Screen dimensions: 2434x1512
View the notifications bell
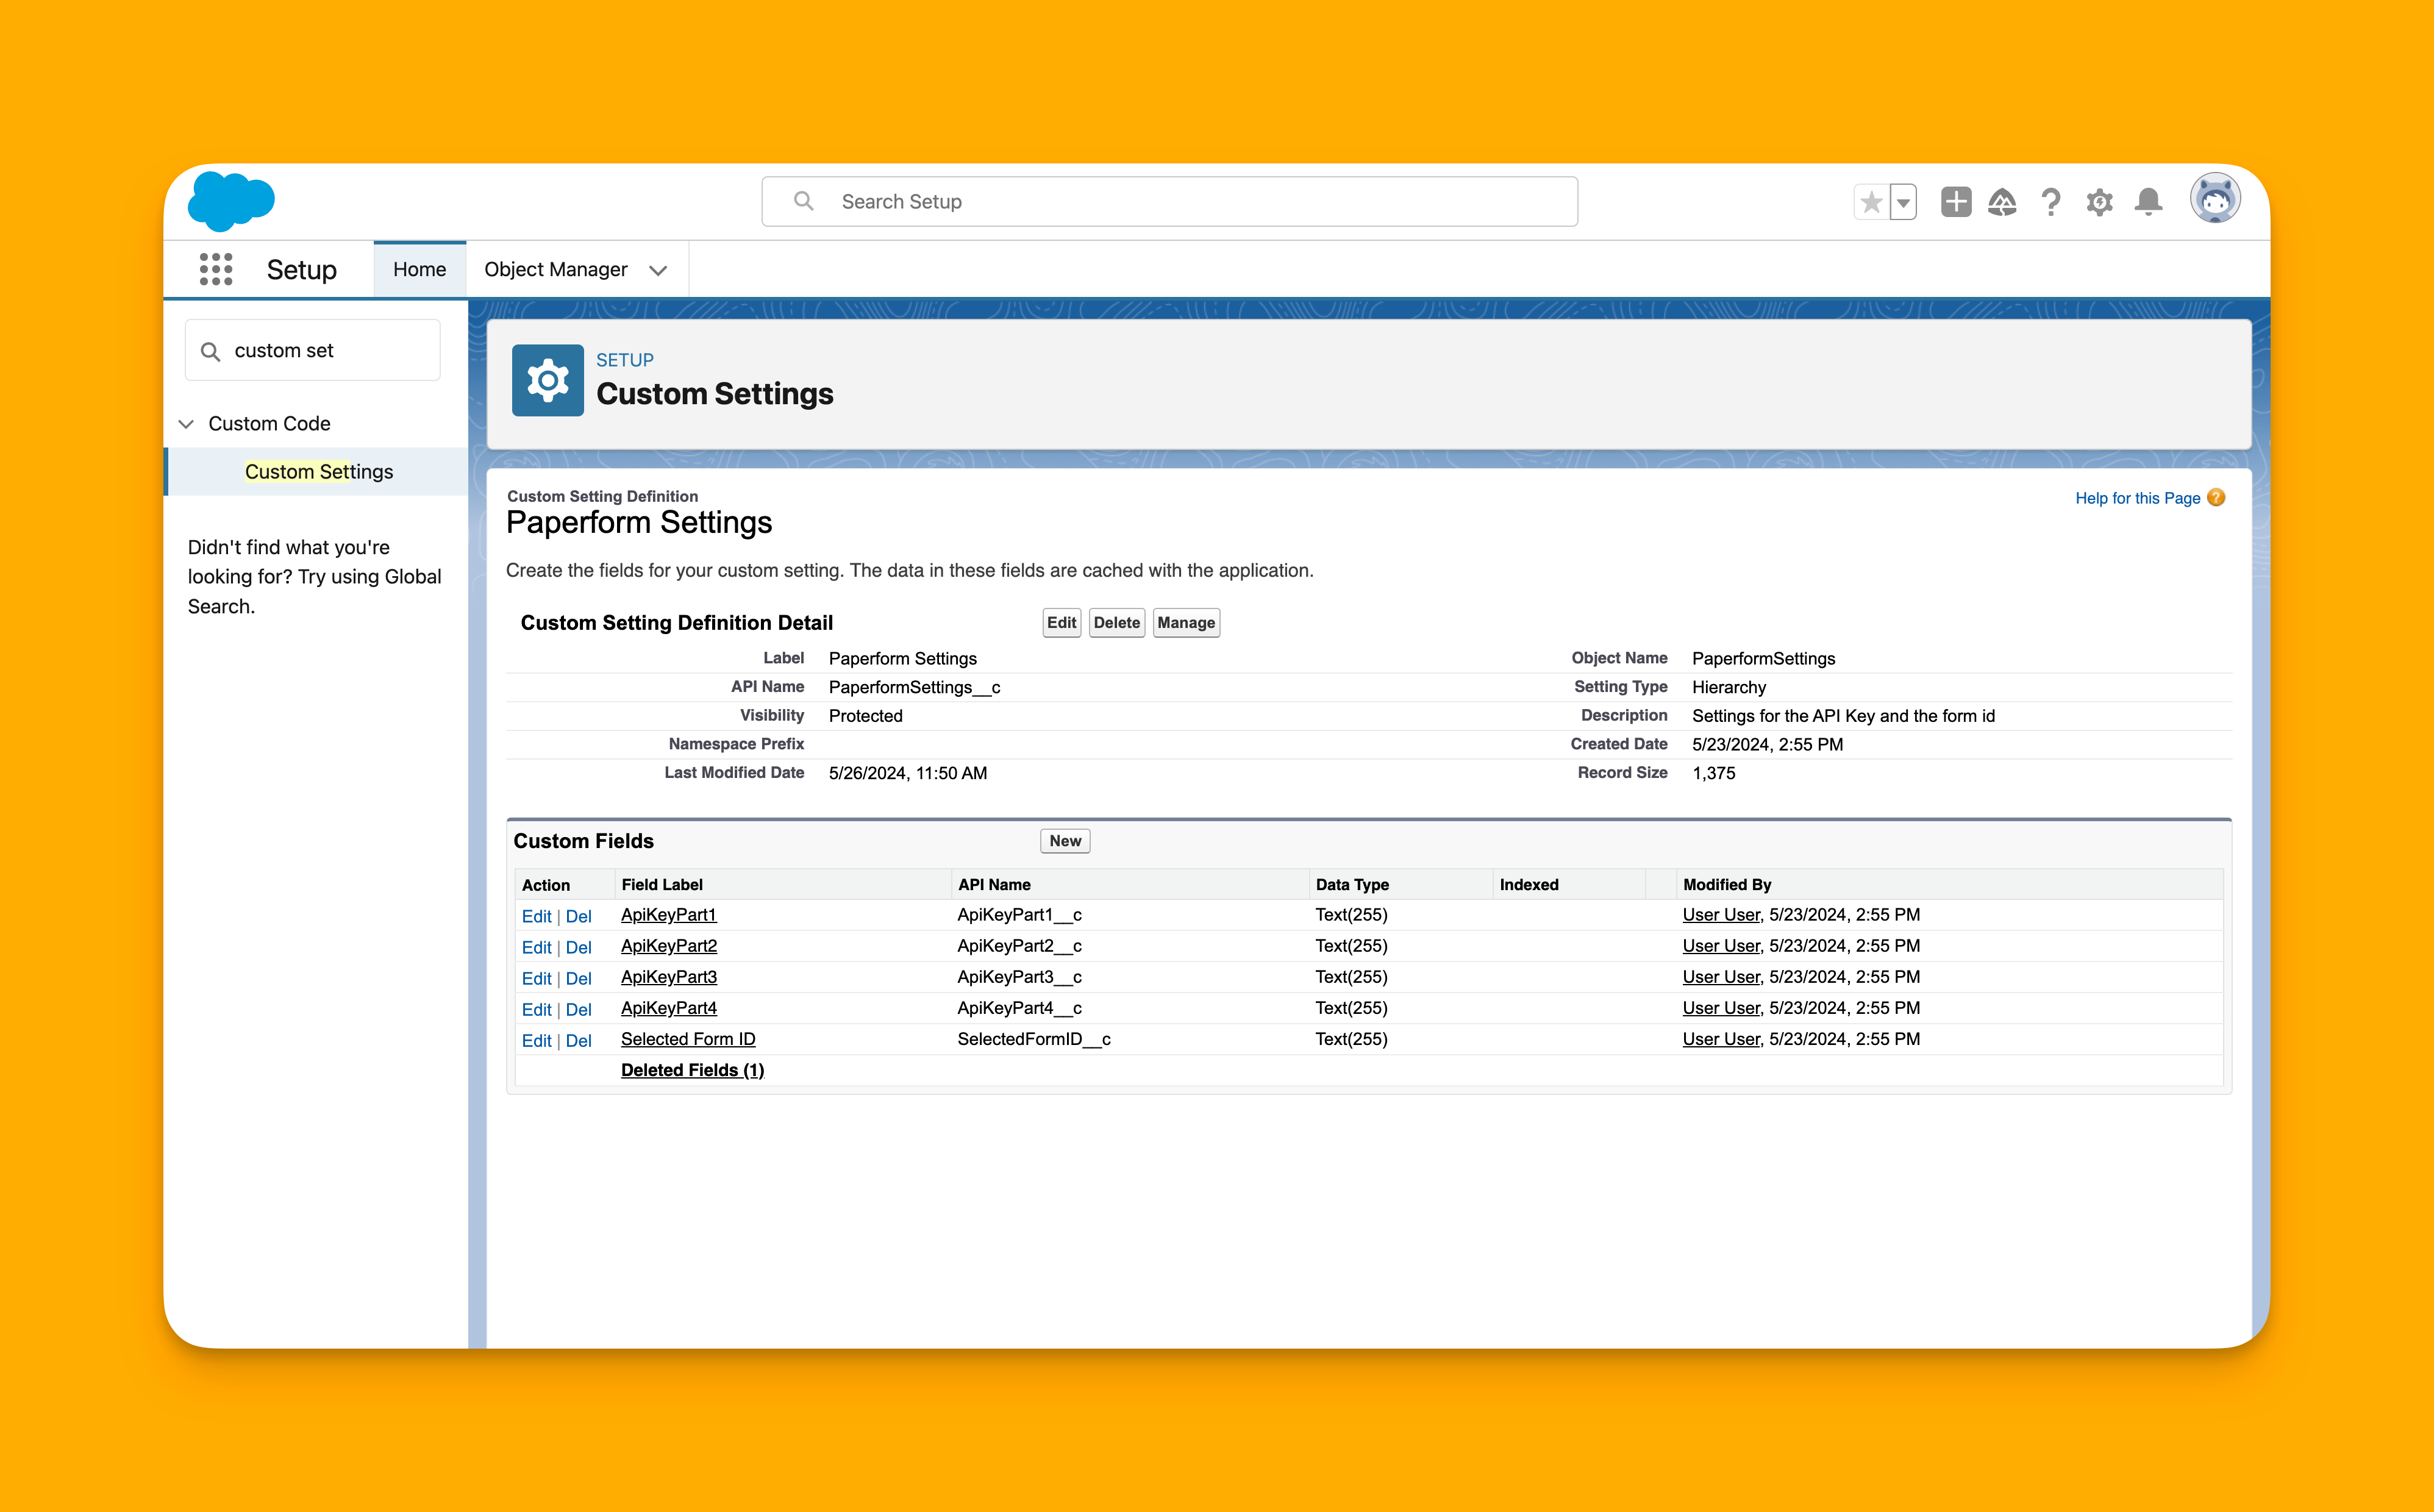[x=2148, y=202]
